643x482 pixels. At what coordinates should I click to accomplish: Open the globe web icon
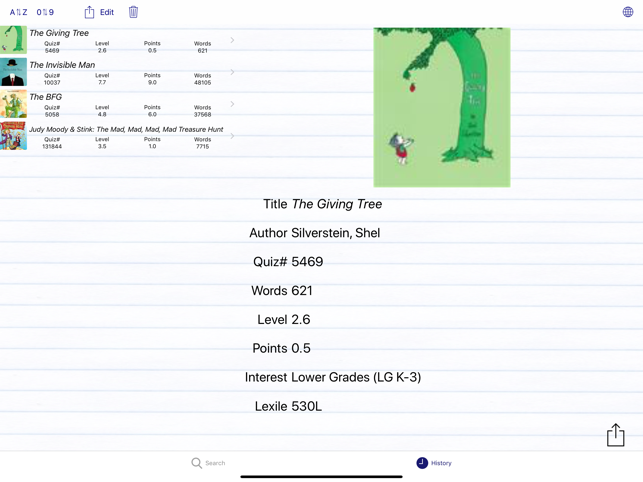pyautogui.click(x=628, y=12)
